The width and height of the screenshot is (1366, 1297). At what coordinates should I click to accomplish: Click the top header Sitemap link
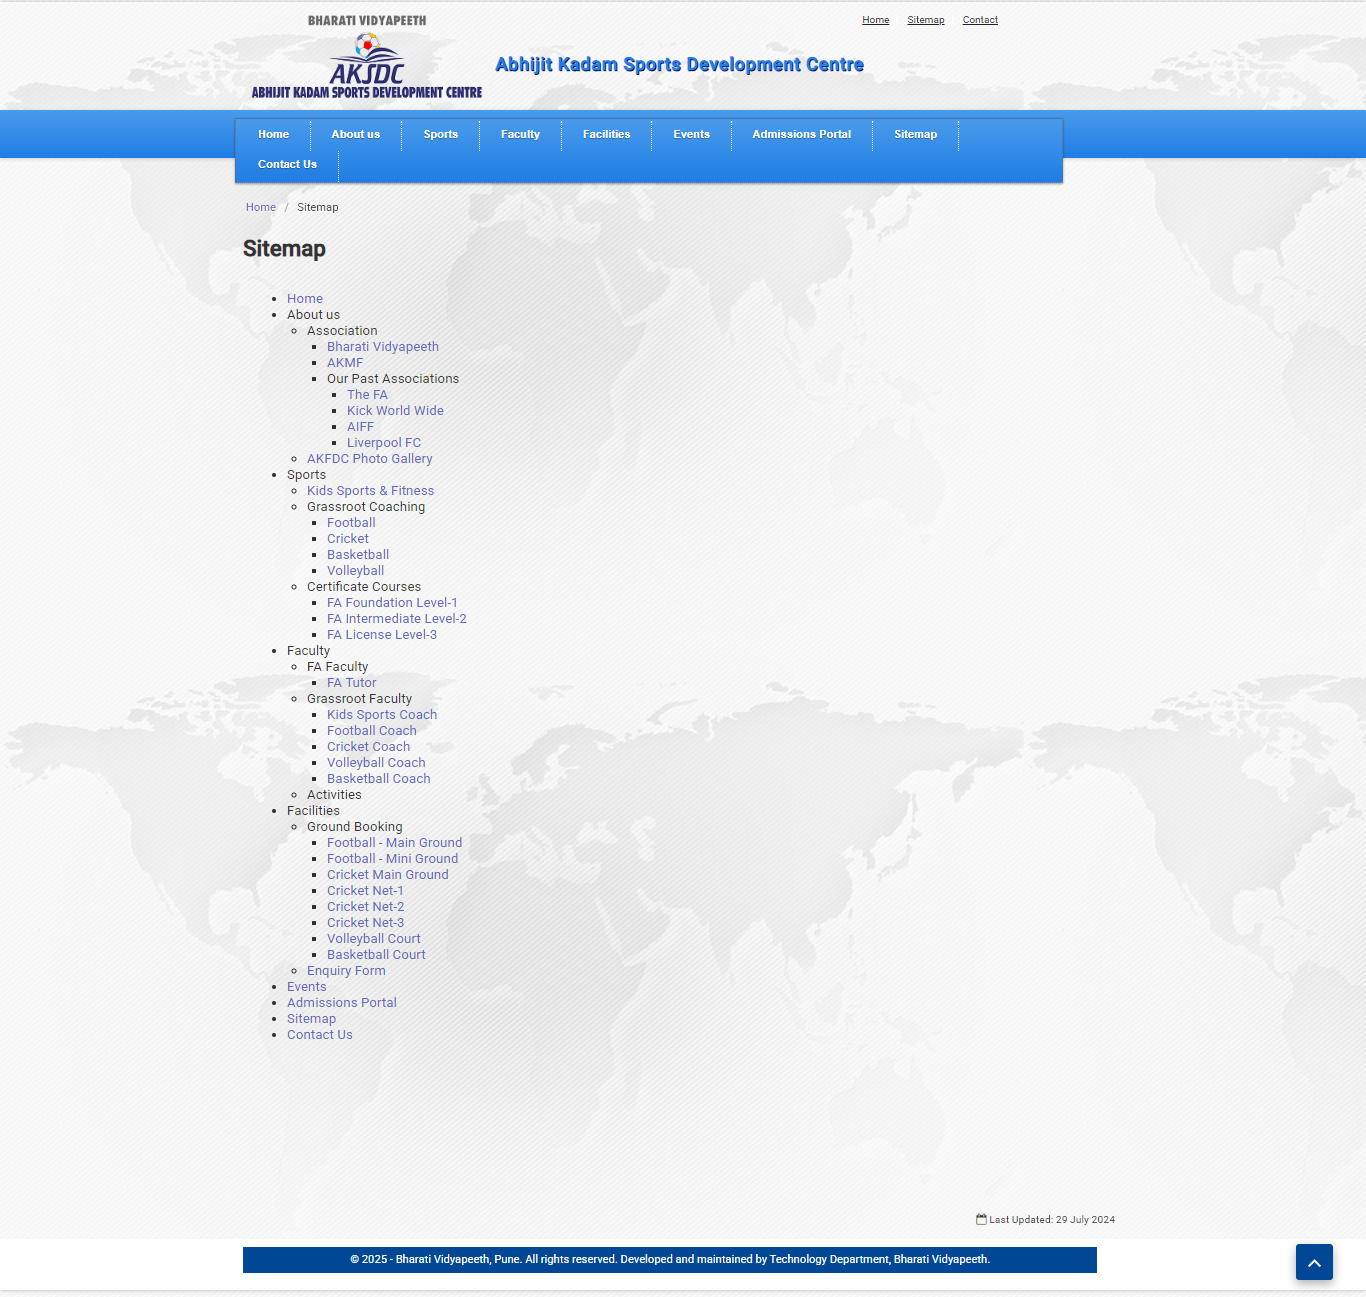coord(925,20)
